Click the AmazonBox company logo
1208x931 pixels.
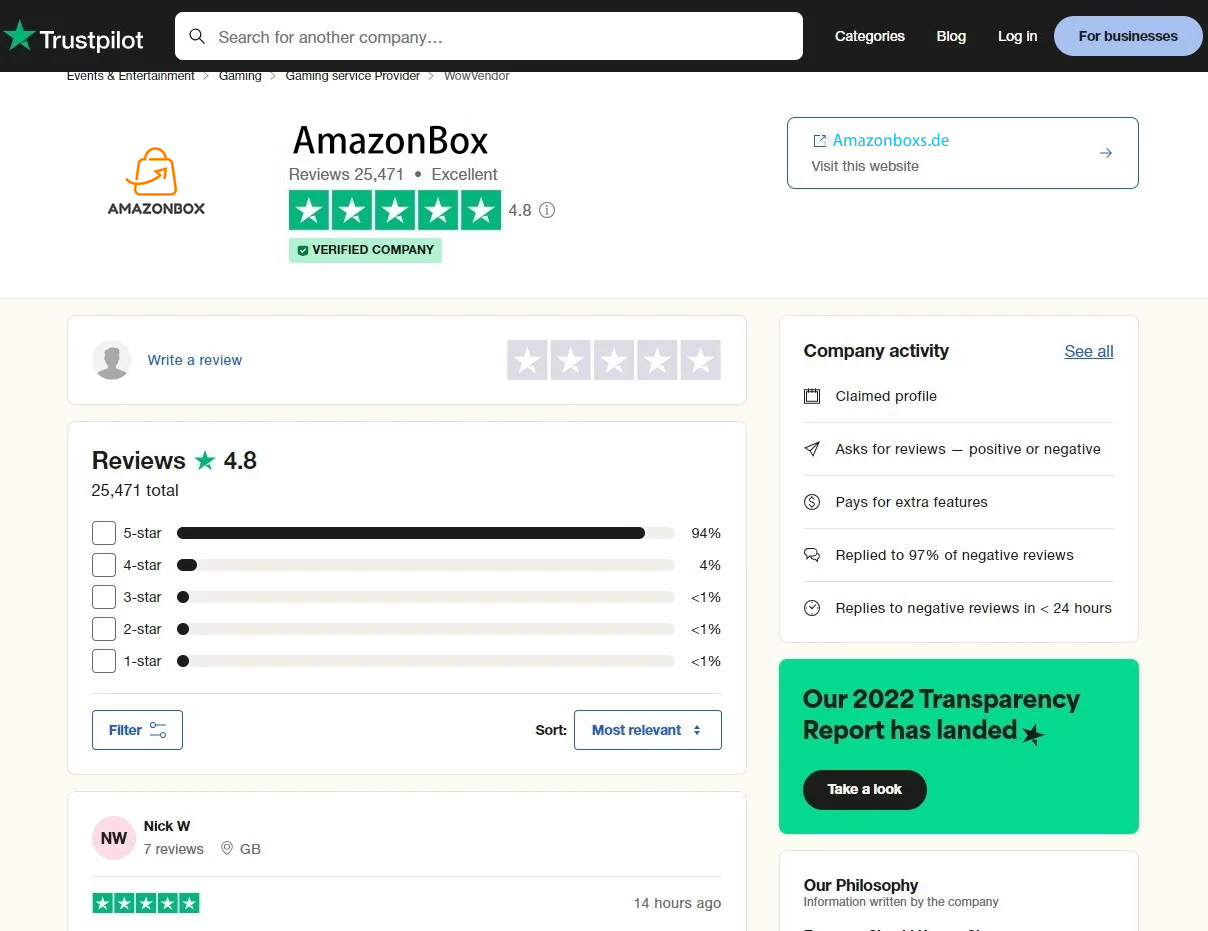click(156, 181)
